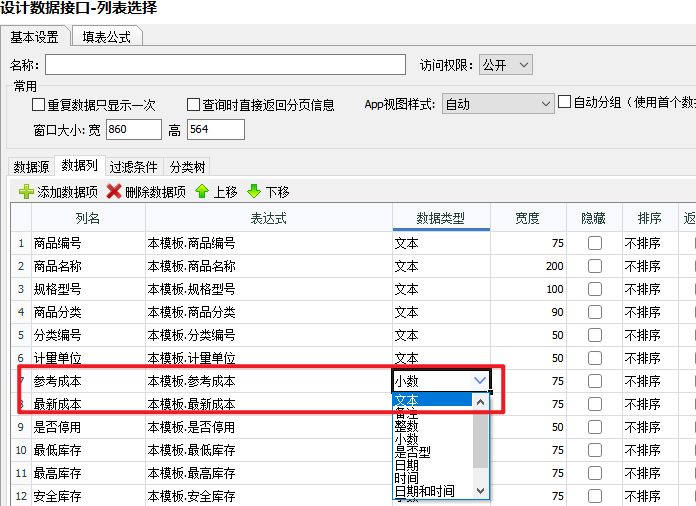
Task: Click expression cell 本模板.是否停用
Action: click(269, 427)
